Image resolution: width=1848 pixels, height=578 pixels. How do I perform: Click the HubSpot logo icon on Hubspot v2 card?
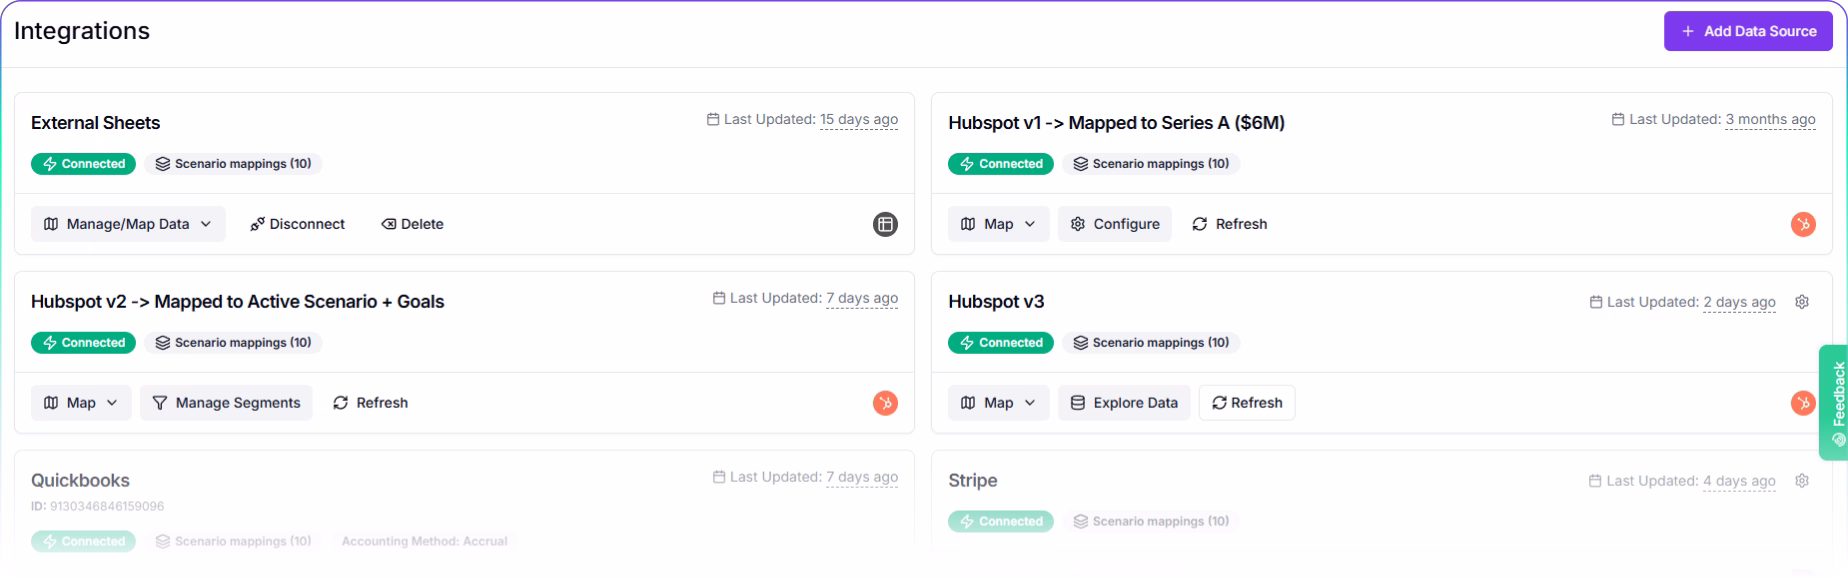(885, 403)
